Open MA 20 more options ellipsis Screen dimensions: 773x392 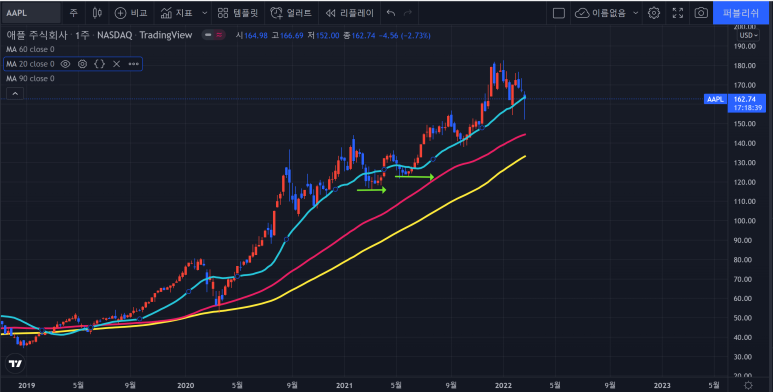tap(134, 64)
